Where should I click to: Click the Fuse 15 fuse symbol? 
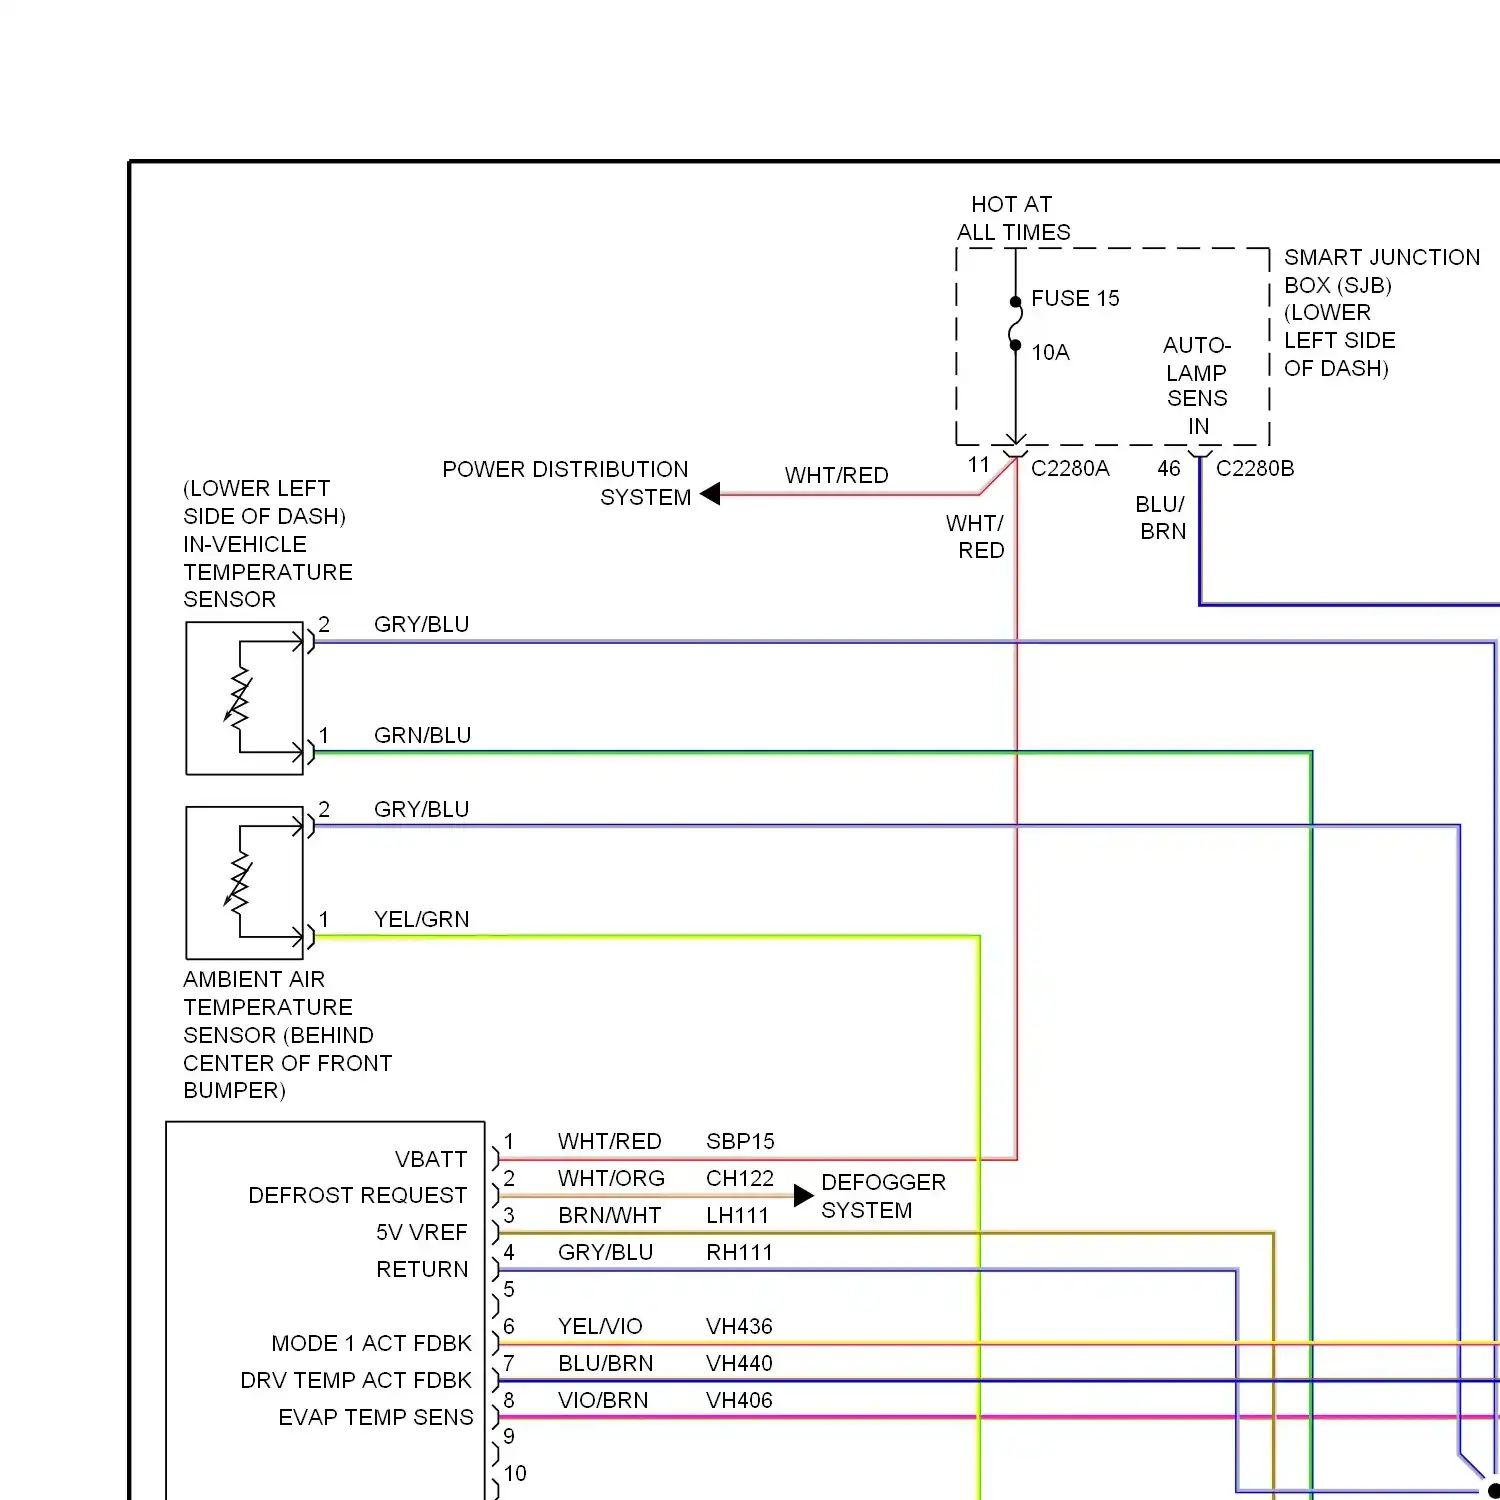[1016, 323]
